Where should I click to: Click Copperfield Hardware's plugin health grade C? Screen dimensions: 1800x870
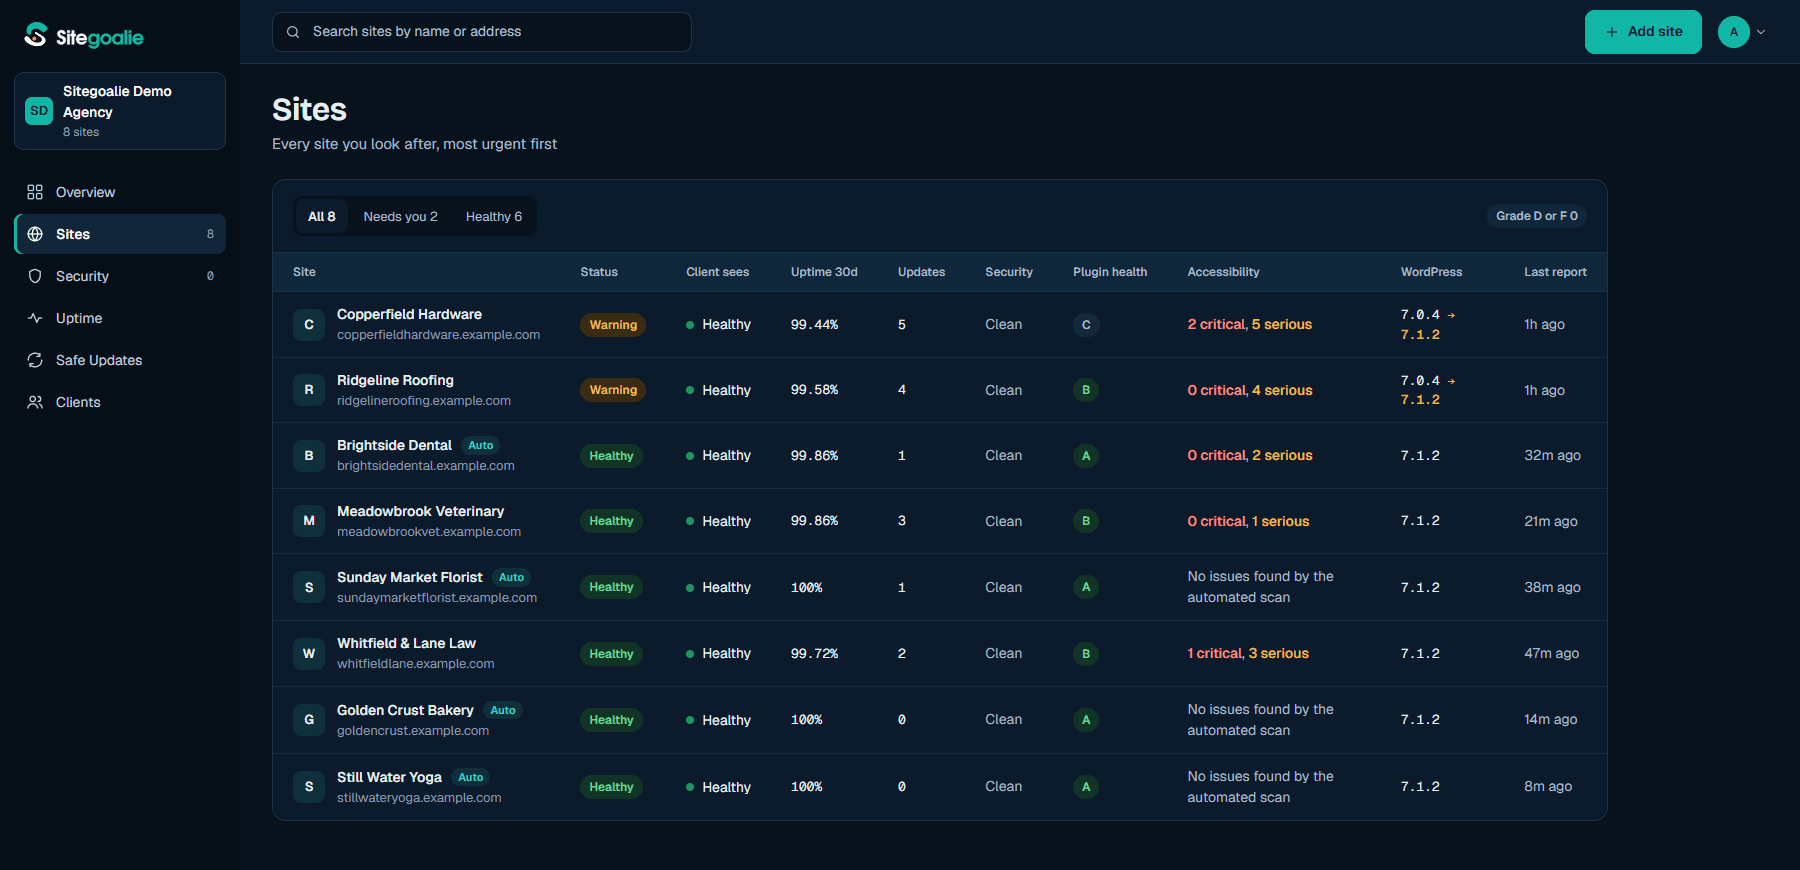(x=1086, y=325)
